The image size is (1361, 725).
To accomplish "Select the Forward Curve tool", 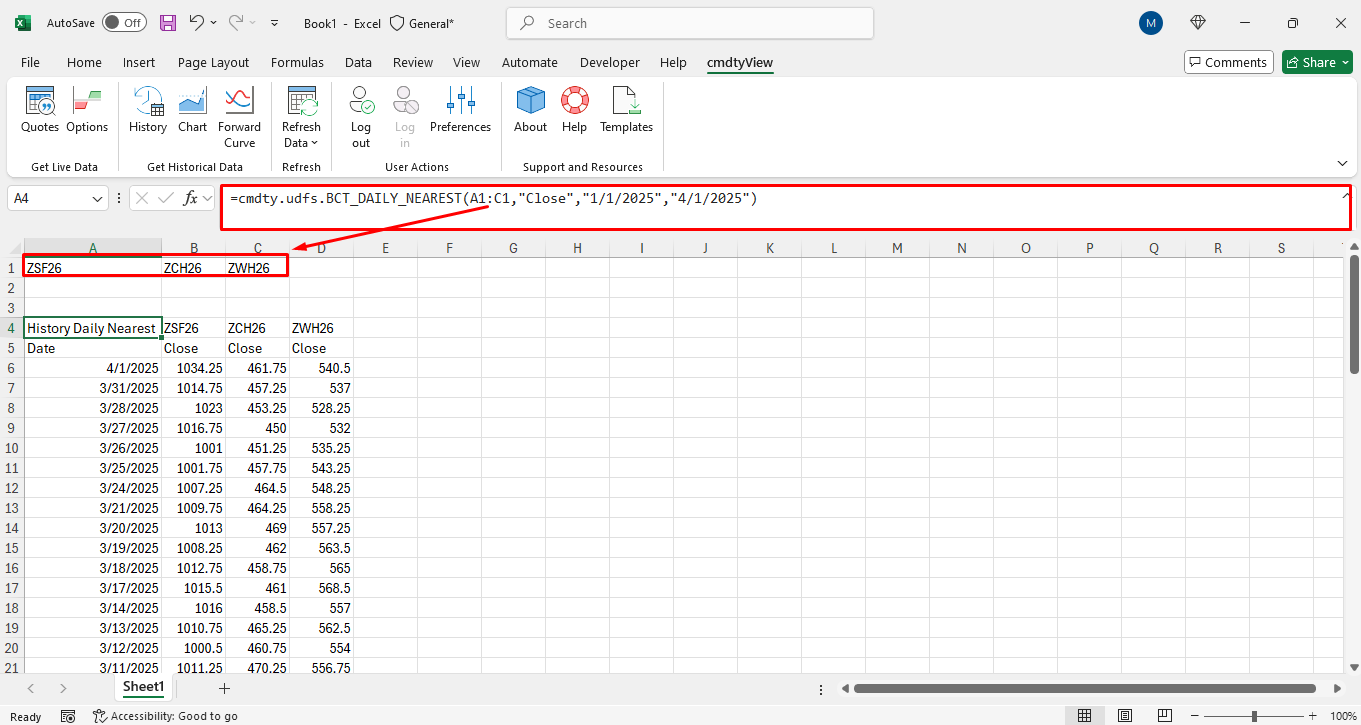I will click(239, 117).
